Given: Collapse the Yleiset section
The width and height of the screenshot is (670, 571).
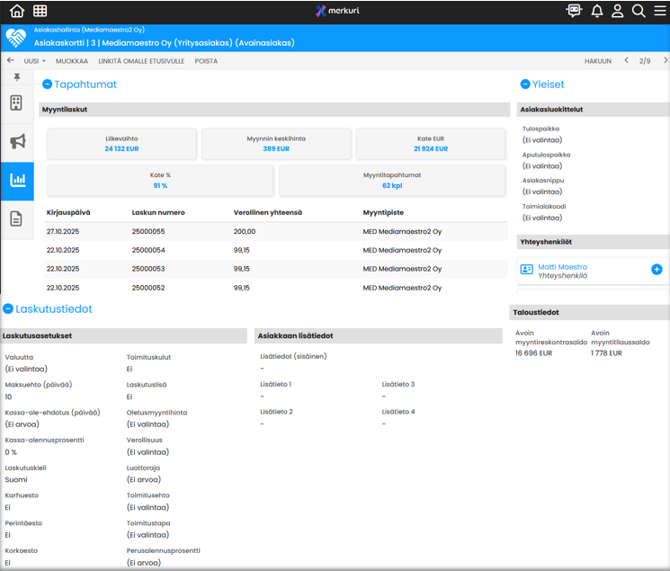Looking at the screenshot, I should click(526, 85).
